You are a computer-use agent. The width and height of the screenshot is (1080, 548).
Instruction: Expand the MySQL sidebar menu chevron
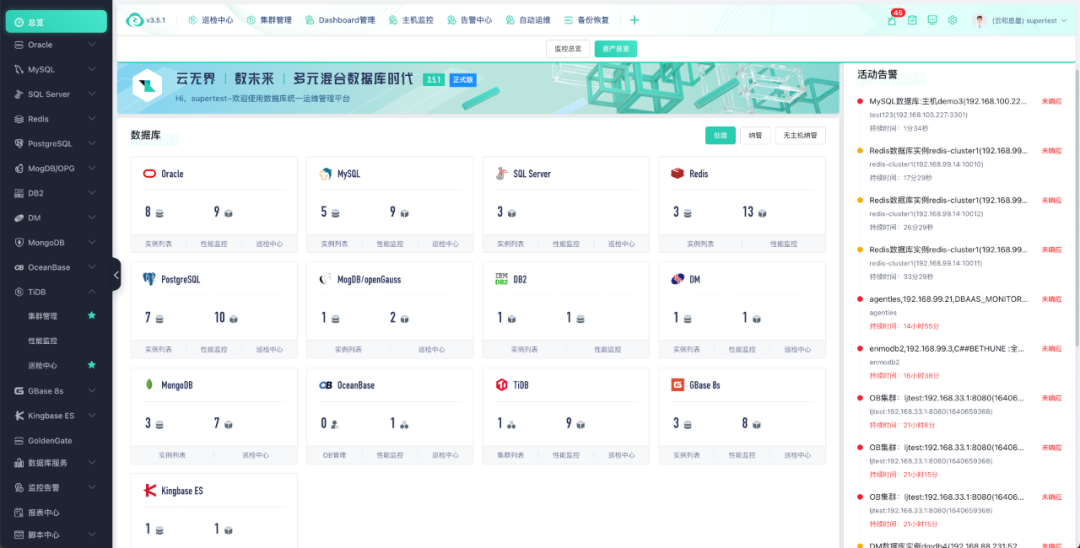pos(92,70)
